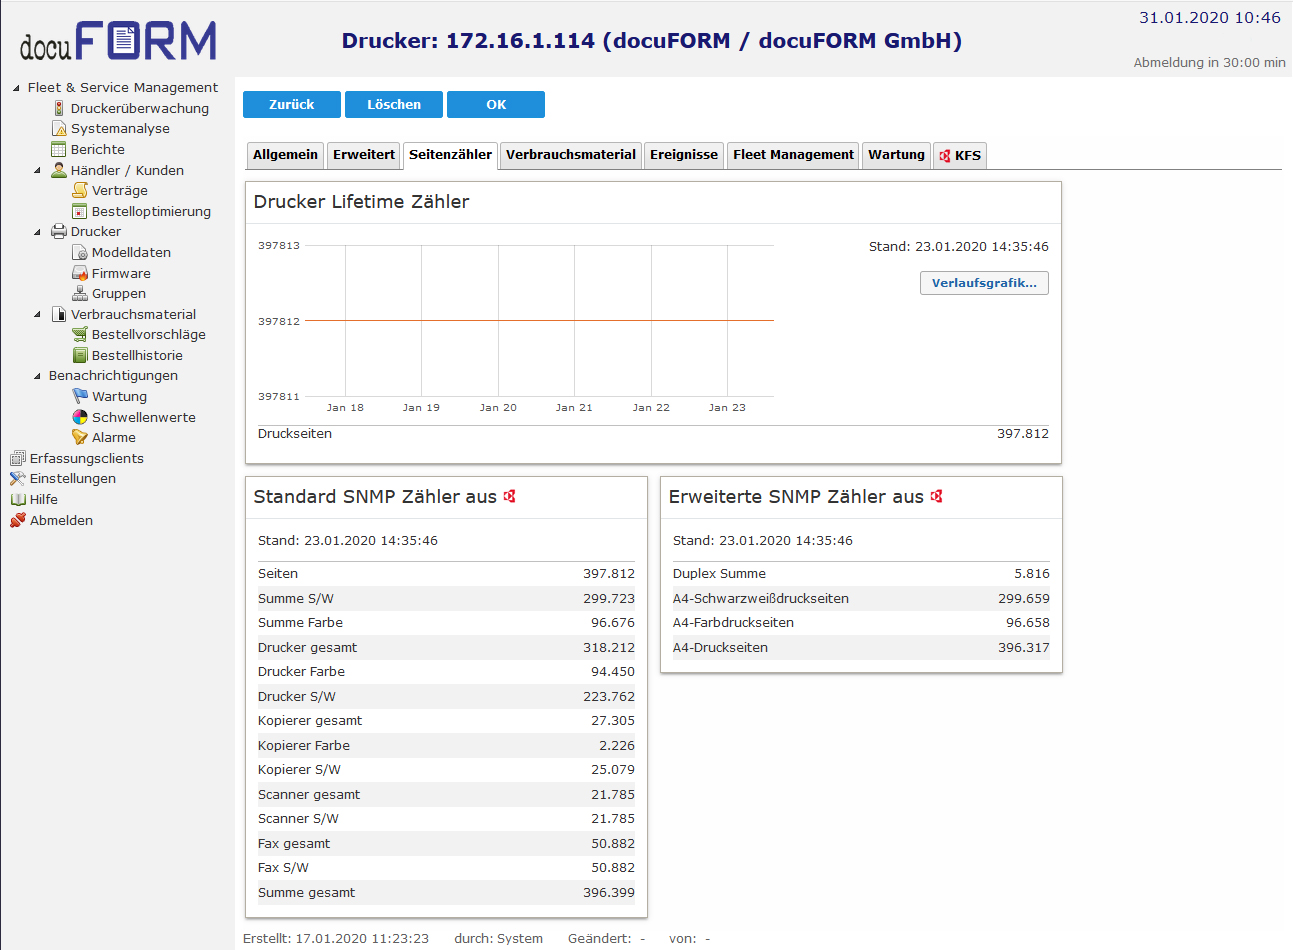Select the Seitenzähler tab
Viewport: 1293px width, 950px height.
tap(450, 155)
